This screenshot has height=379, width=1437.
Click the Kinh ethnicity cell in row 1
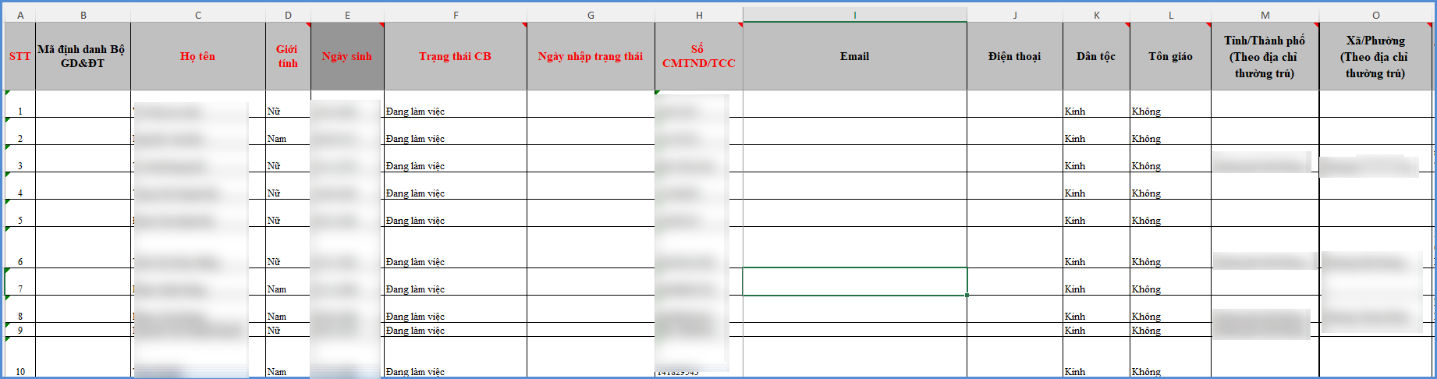(x=1096, y=104)
